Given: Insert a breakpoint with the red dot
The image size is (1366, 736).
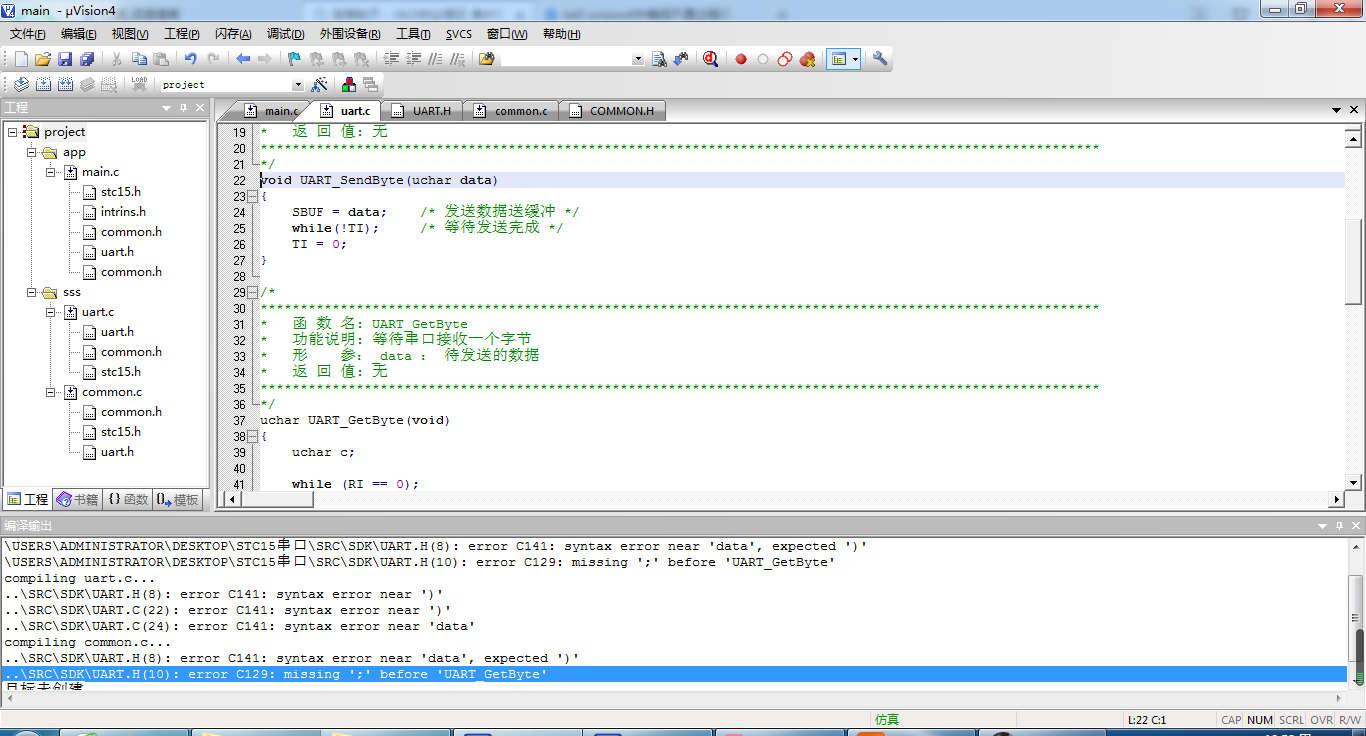Looking at the screenshot, I should [741, 60].
